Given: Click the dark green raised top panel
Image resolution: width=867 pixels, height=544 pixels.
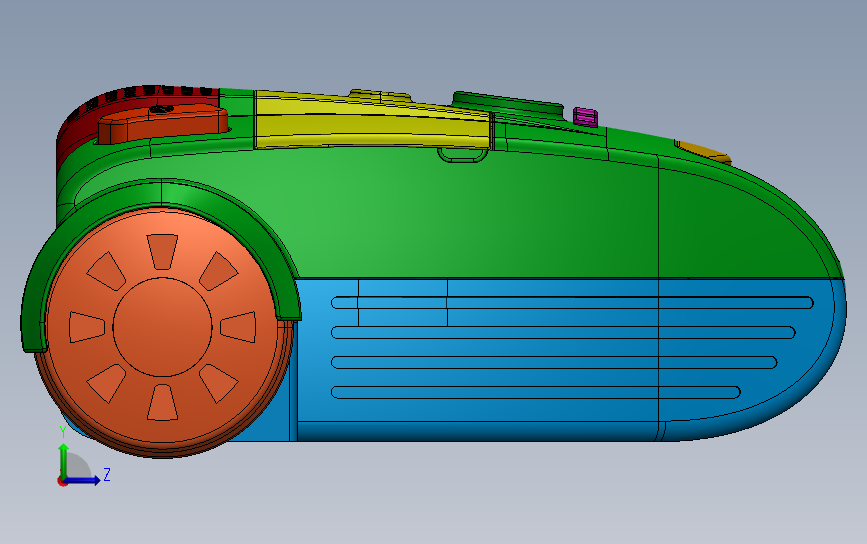Looking at the screenshot, I should pyautogui.click(x=508, y=105).
